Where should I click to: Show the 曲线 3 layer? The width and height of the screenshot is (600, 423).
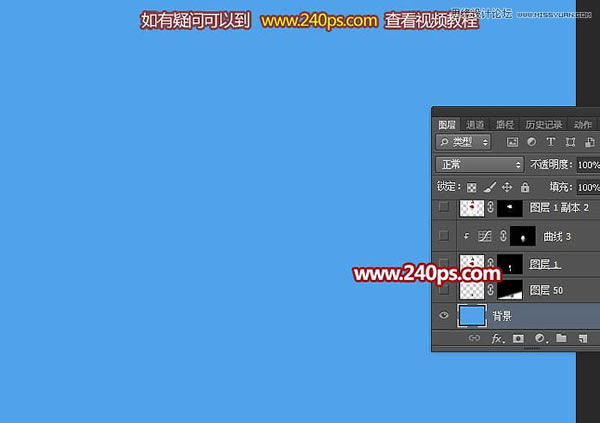(444, 236)
